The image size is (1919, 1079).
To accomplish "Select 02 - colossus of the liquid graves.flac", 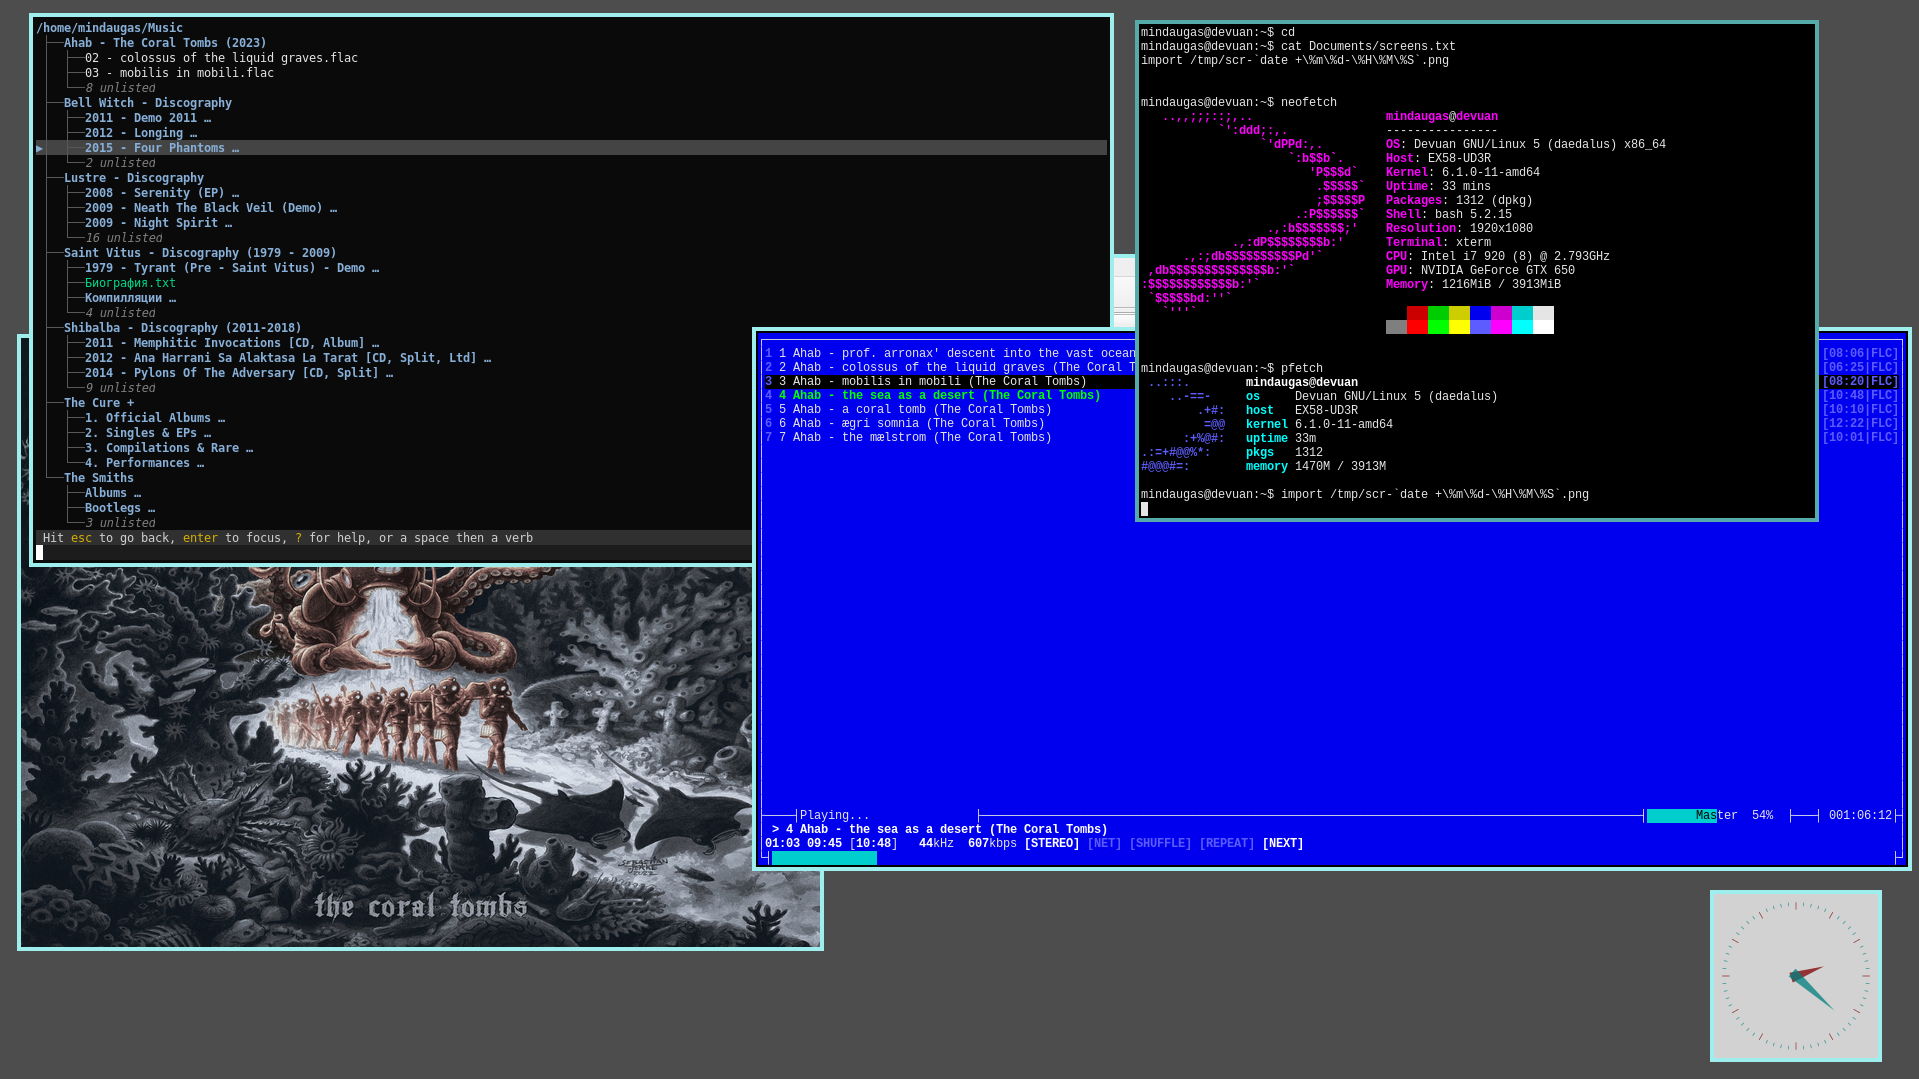I will 221,58.
